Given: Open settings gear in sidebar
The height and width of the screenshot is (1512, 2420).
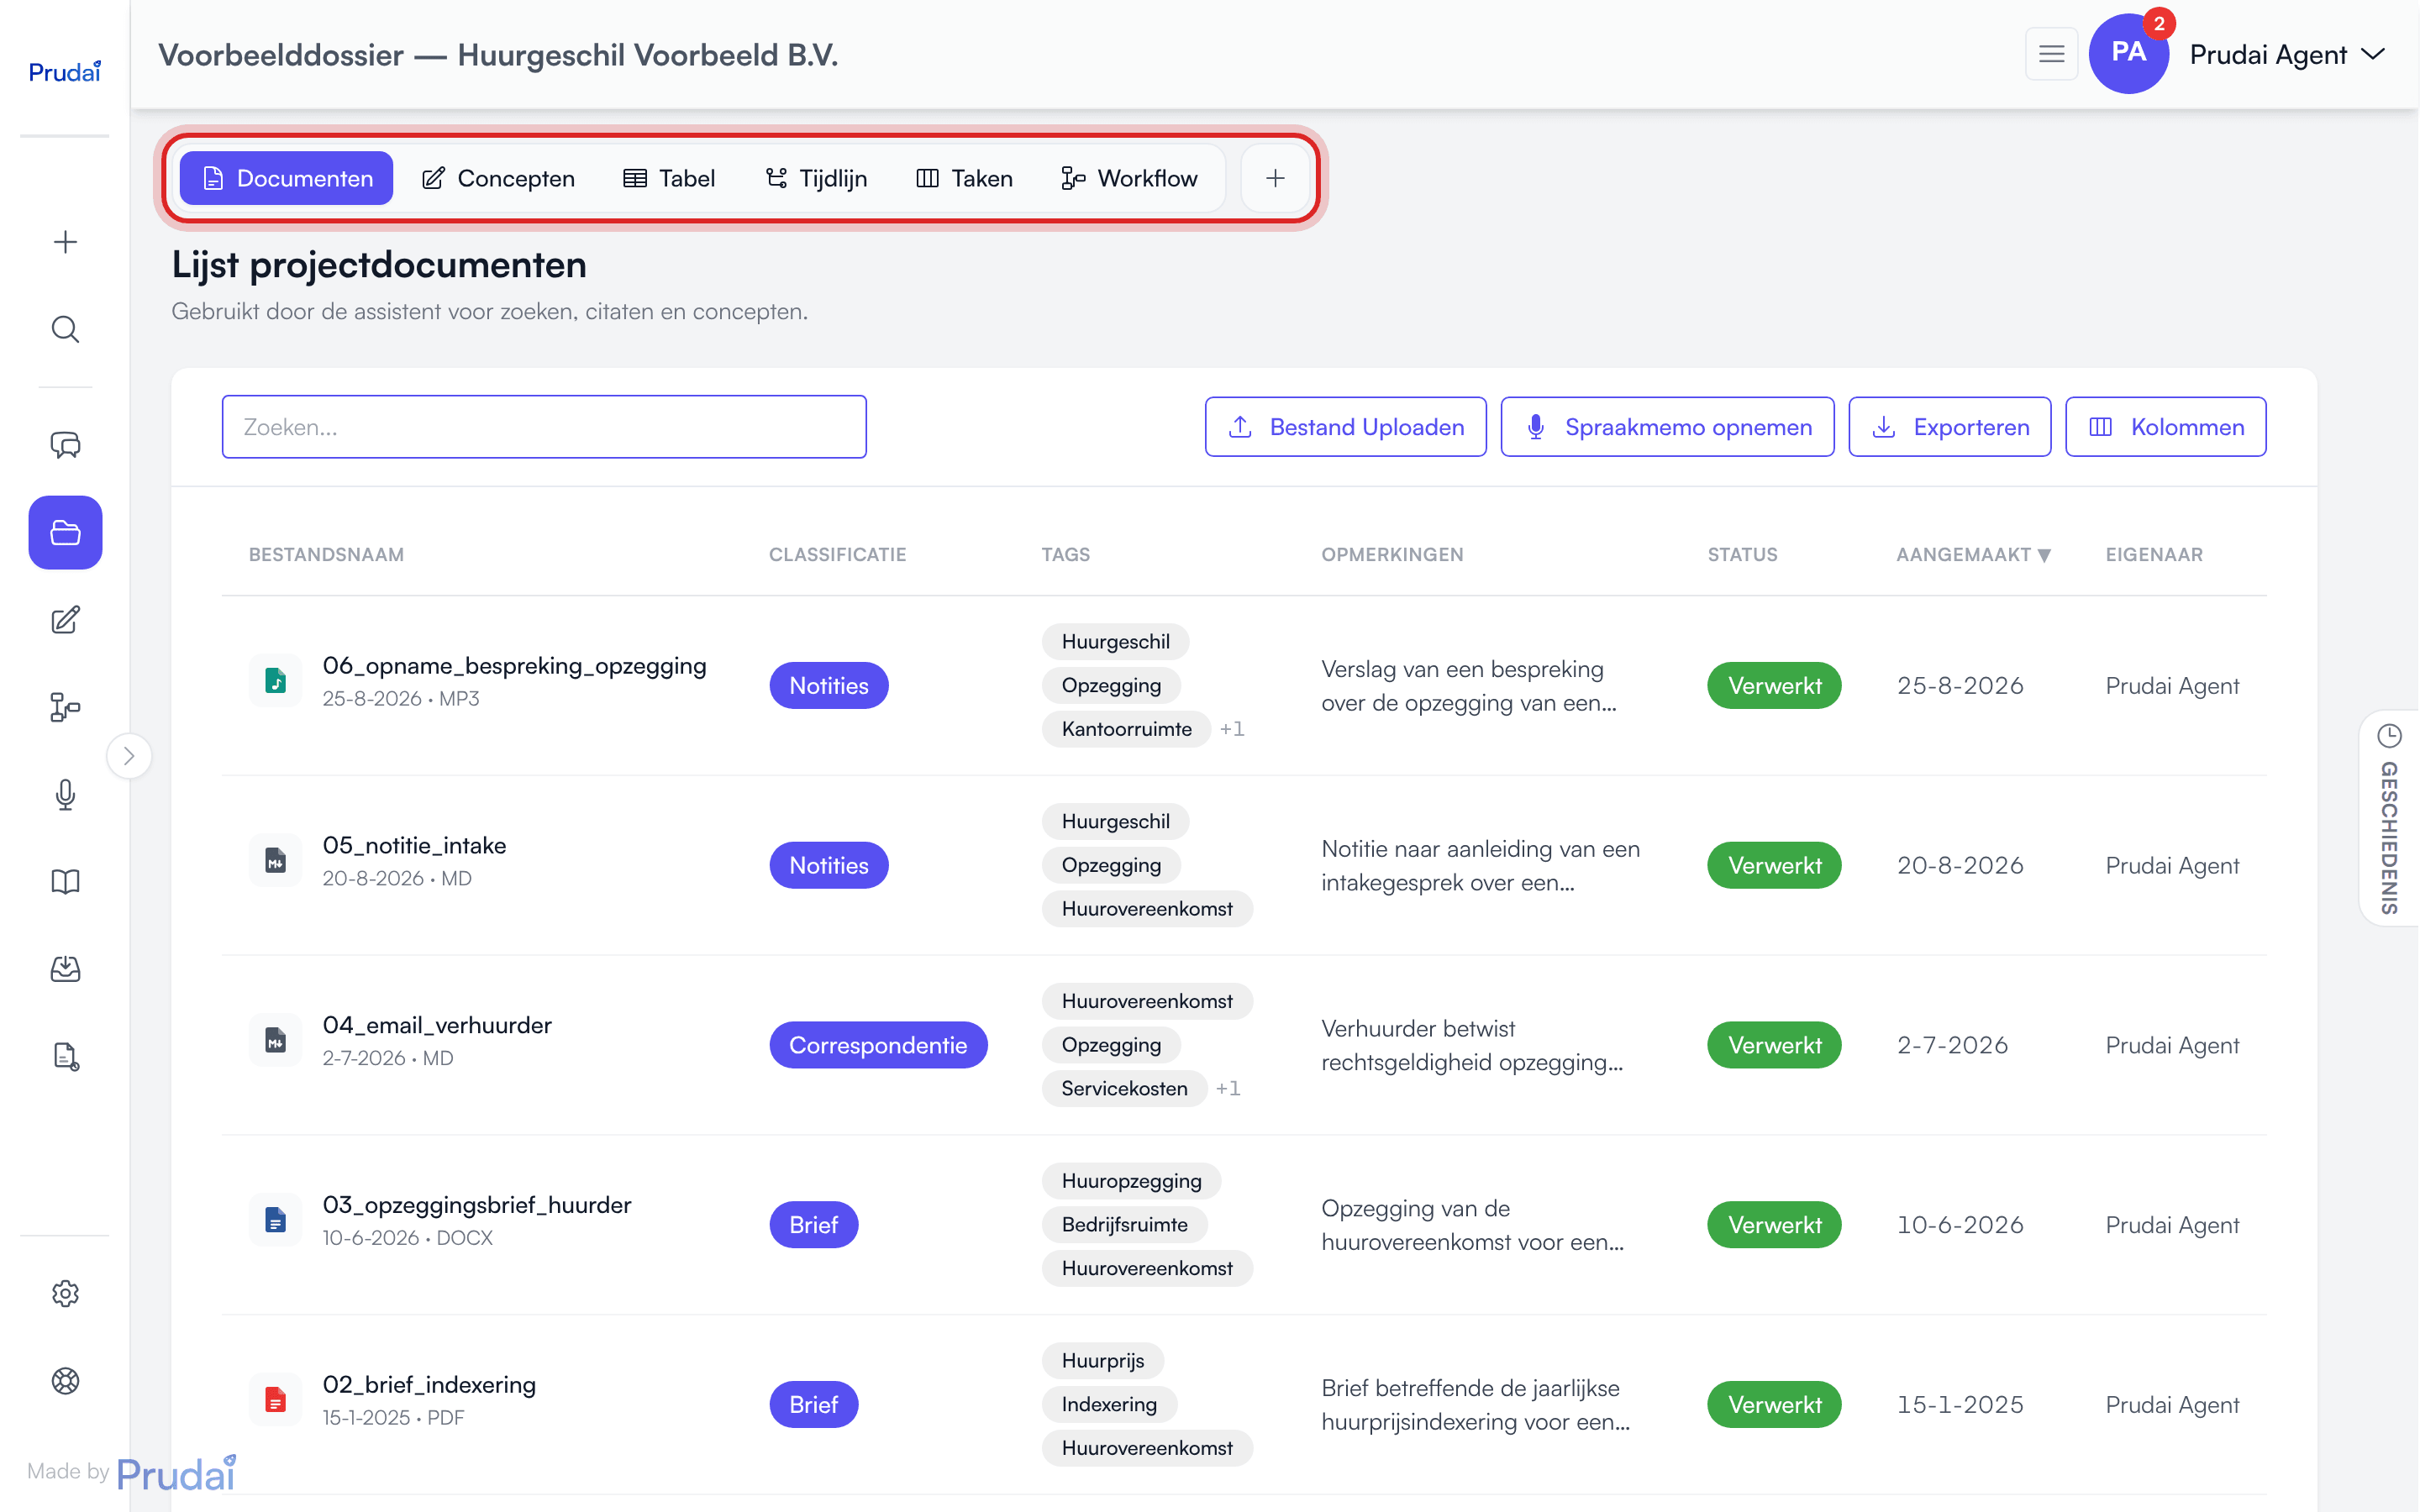Looking at the screenshot, I should pyautogui.click(x=65, y=1293).
